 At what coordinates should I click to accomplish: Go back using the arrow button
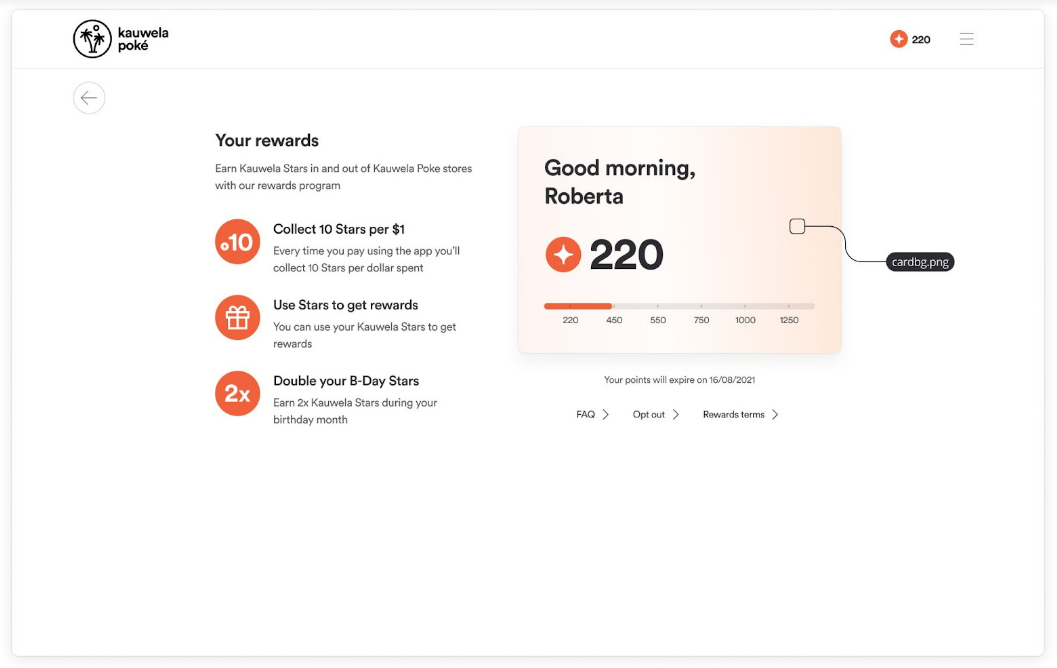click(x=89, y=98)
